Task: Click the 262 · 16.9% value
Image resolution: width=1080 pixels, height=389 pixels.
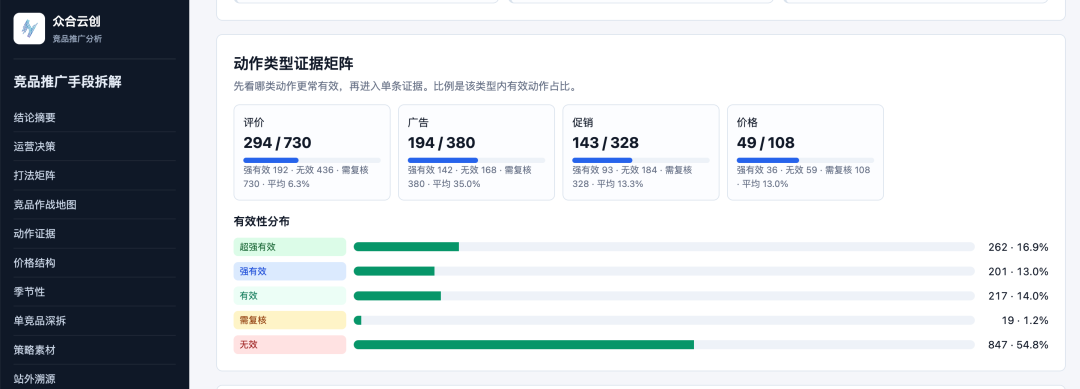Action: pyautogui.click(x=1018, y=246)
